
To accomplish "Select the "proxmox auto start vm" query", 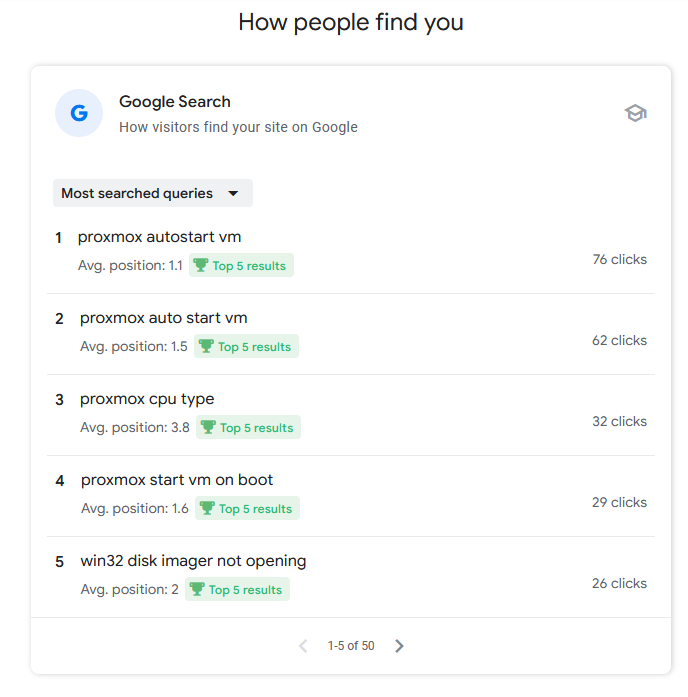I will point(163,318).
